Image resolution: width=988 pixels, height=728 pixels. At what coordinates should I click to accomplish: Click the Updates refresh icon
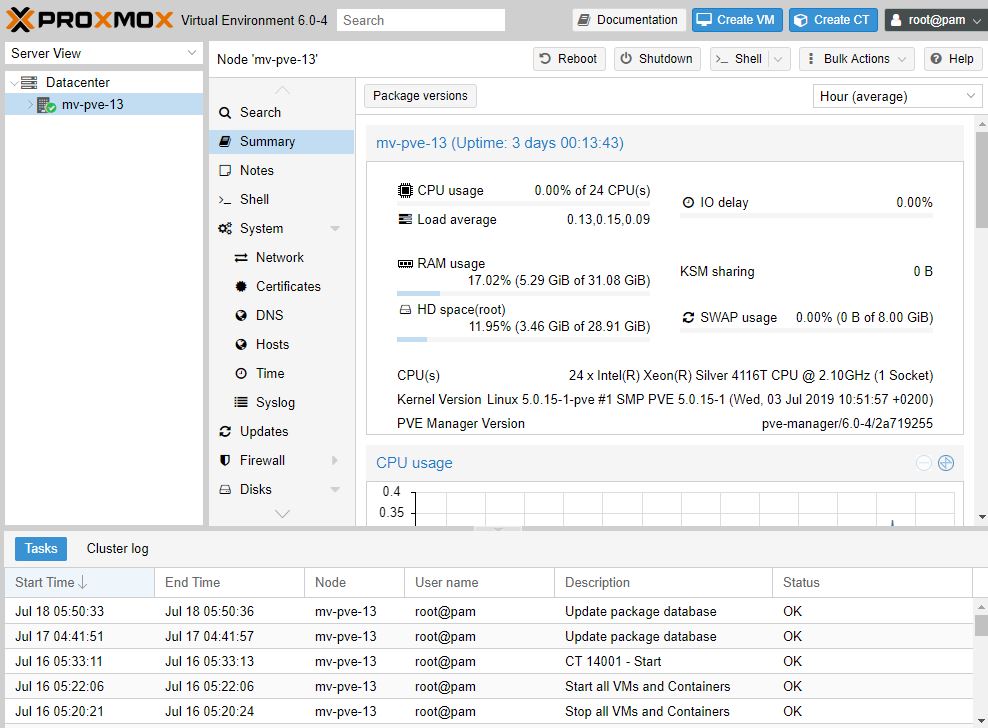click(225, 431)
